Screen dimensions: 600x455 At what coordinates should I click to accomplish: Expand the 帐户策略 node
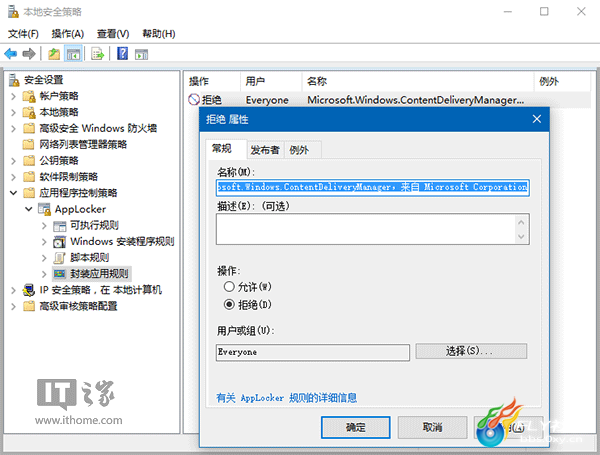[13, 96]
